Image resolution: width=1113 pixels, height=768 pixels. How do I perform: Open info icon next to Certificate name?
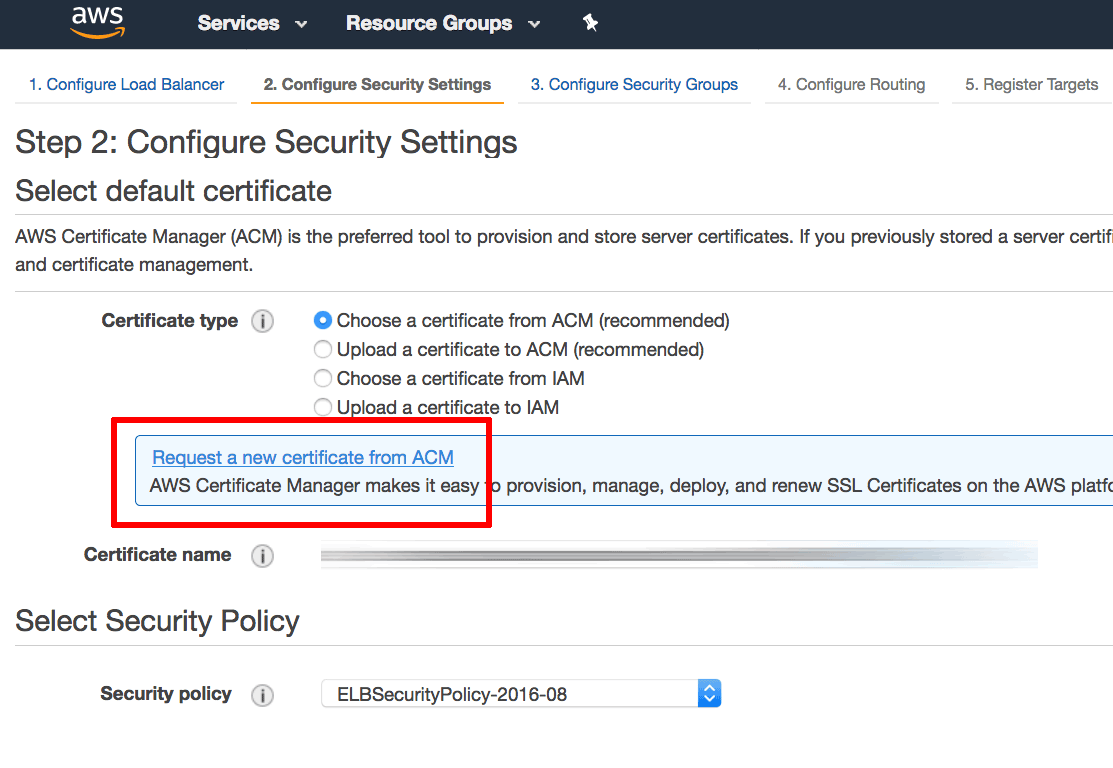coord(263,556)
